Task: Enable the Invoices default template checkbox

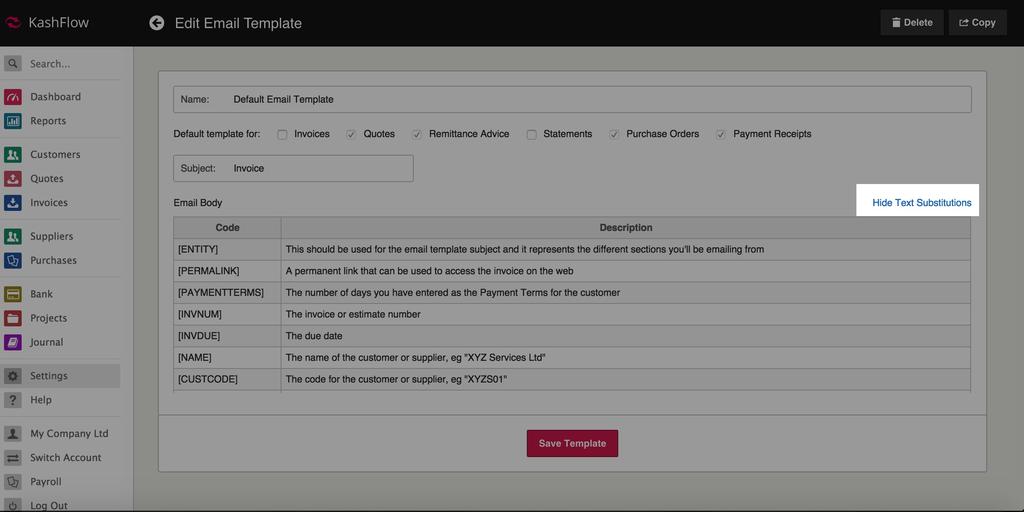Action: click(282, 134)
